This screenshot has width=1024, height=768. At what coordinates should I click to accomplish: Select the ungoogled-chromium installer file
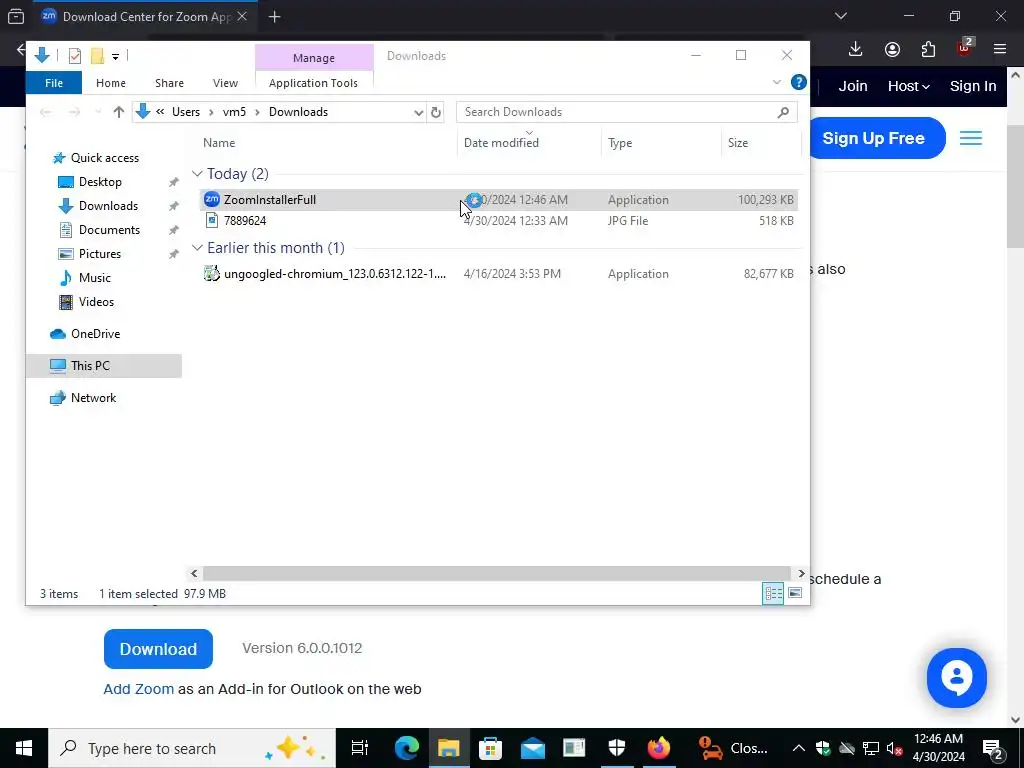point(498,274)
